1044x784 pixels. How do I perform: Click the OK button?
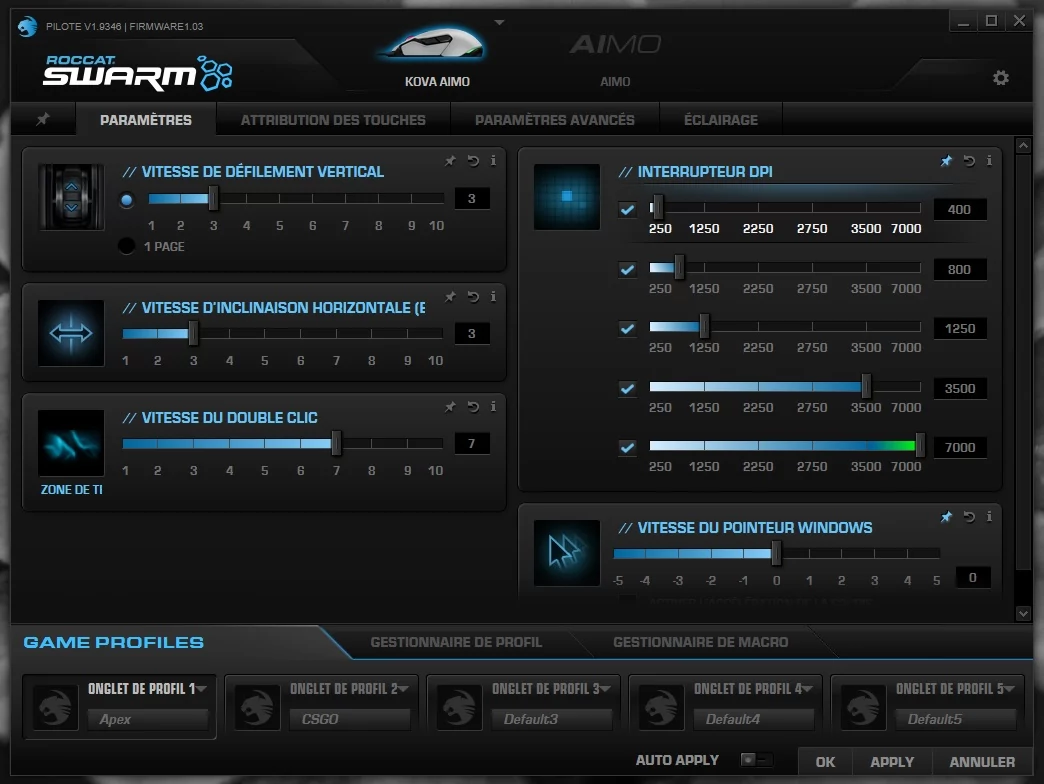click(825, 762)
